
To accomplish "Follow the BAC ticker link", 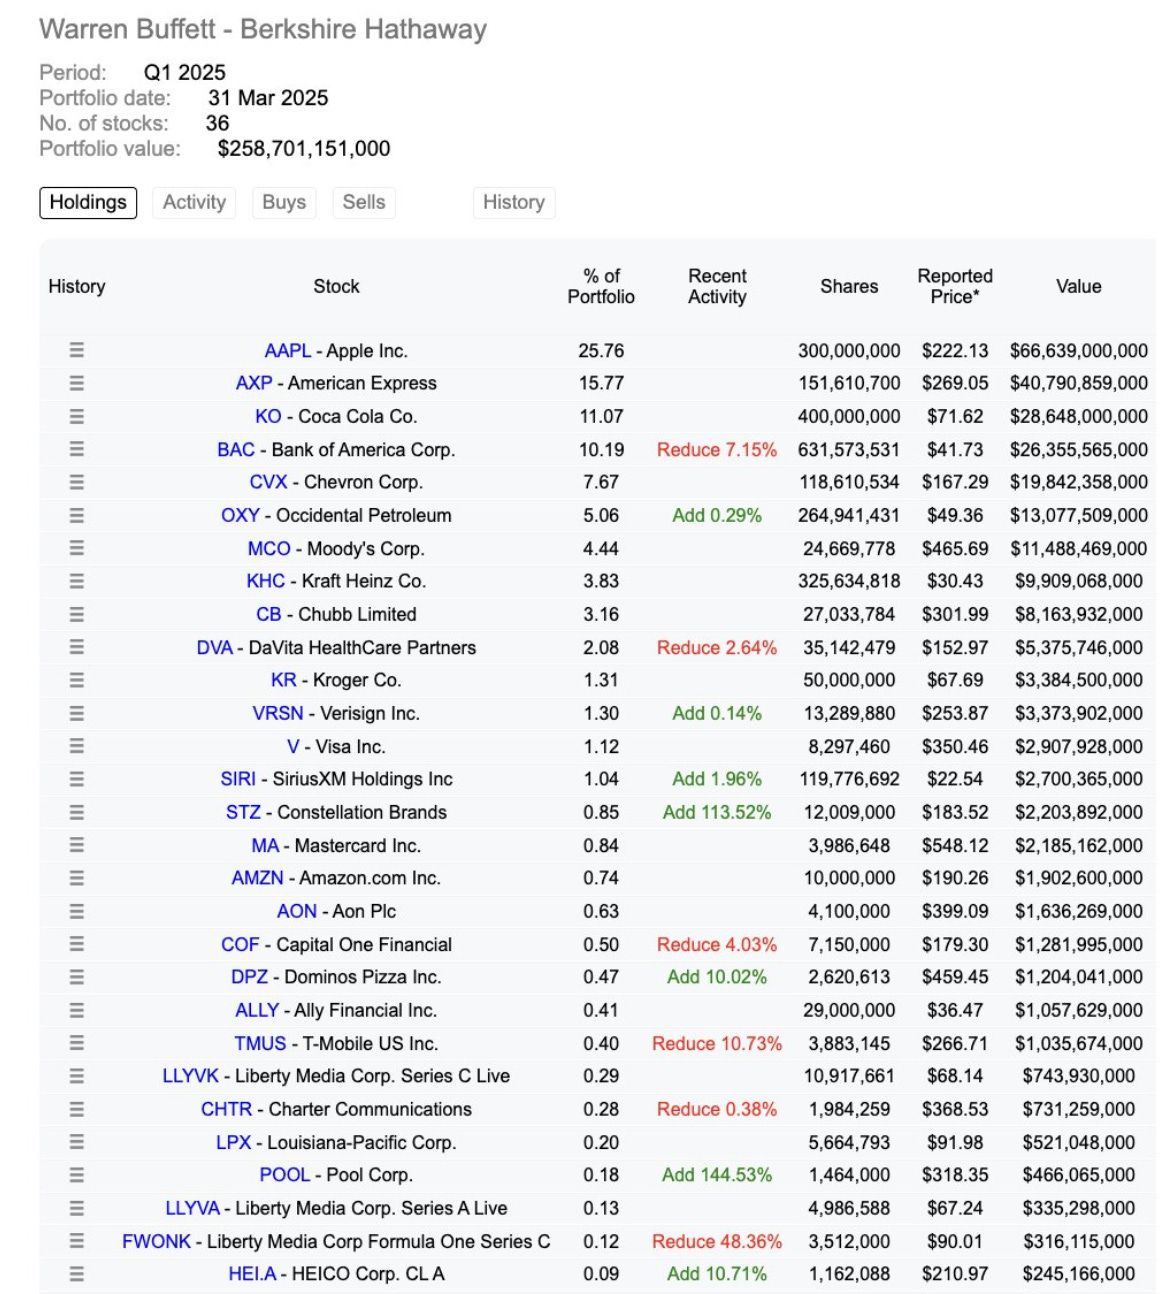I will pyautogui.click(x=236, y=450).
